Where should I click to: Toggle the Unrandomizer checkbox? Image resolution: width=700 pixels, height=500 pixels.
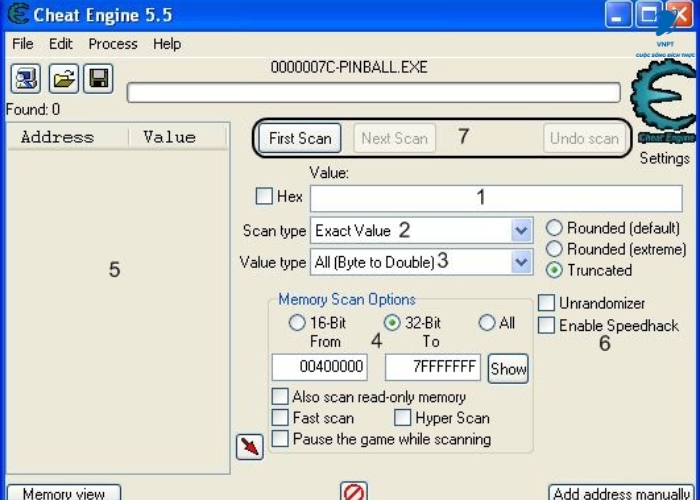[x=546, y=303]
